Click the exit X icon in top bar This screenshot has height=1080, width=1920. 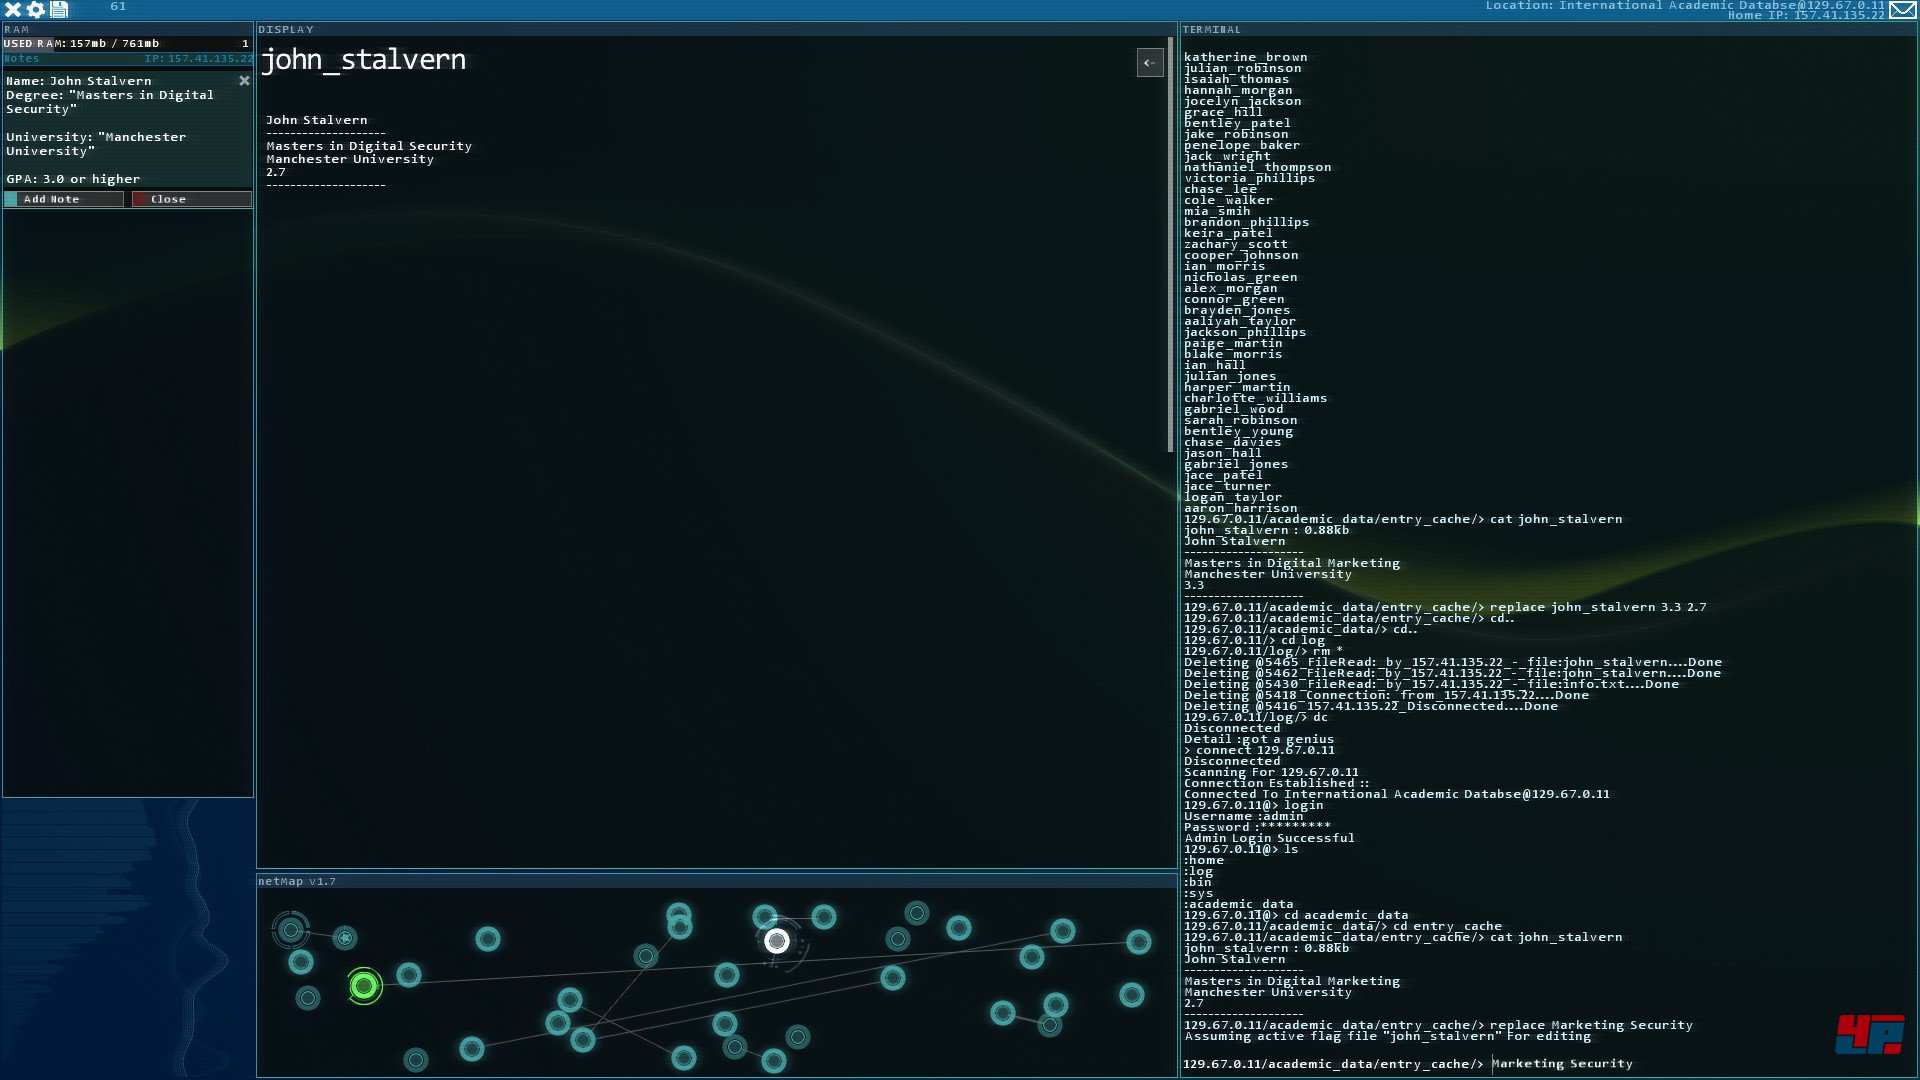tap(13, 9)
